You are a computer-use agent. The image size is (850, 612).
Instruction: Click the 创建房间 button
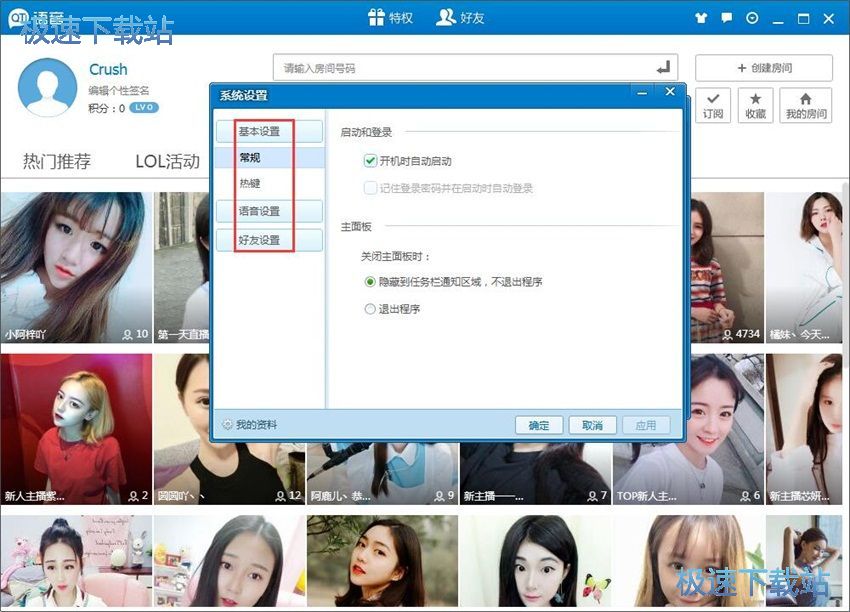(x=764, y=68)
